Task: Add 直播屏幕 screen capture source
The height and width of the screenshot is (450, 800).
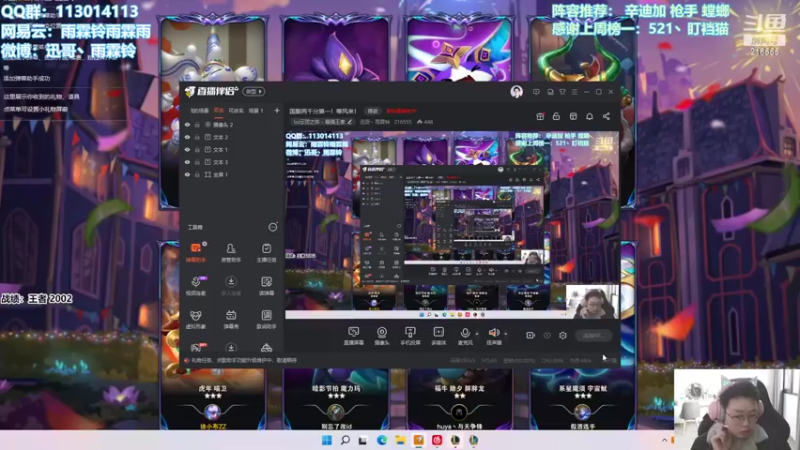Action: 354,336
